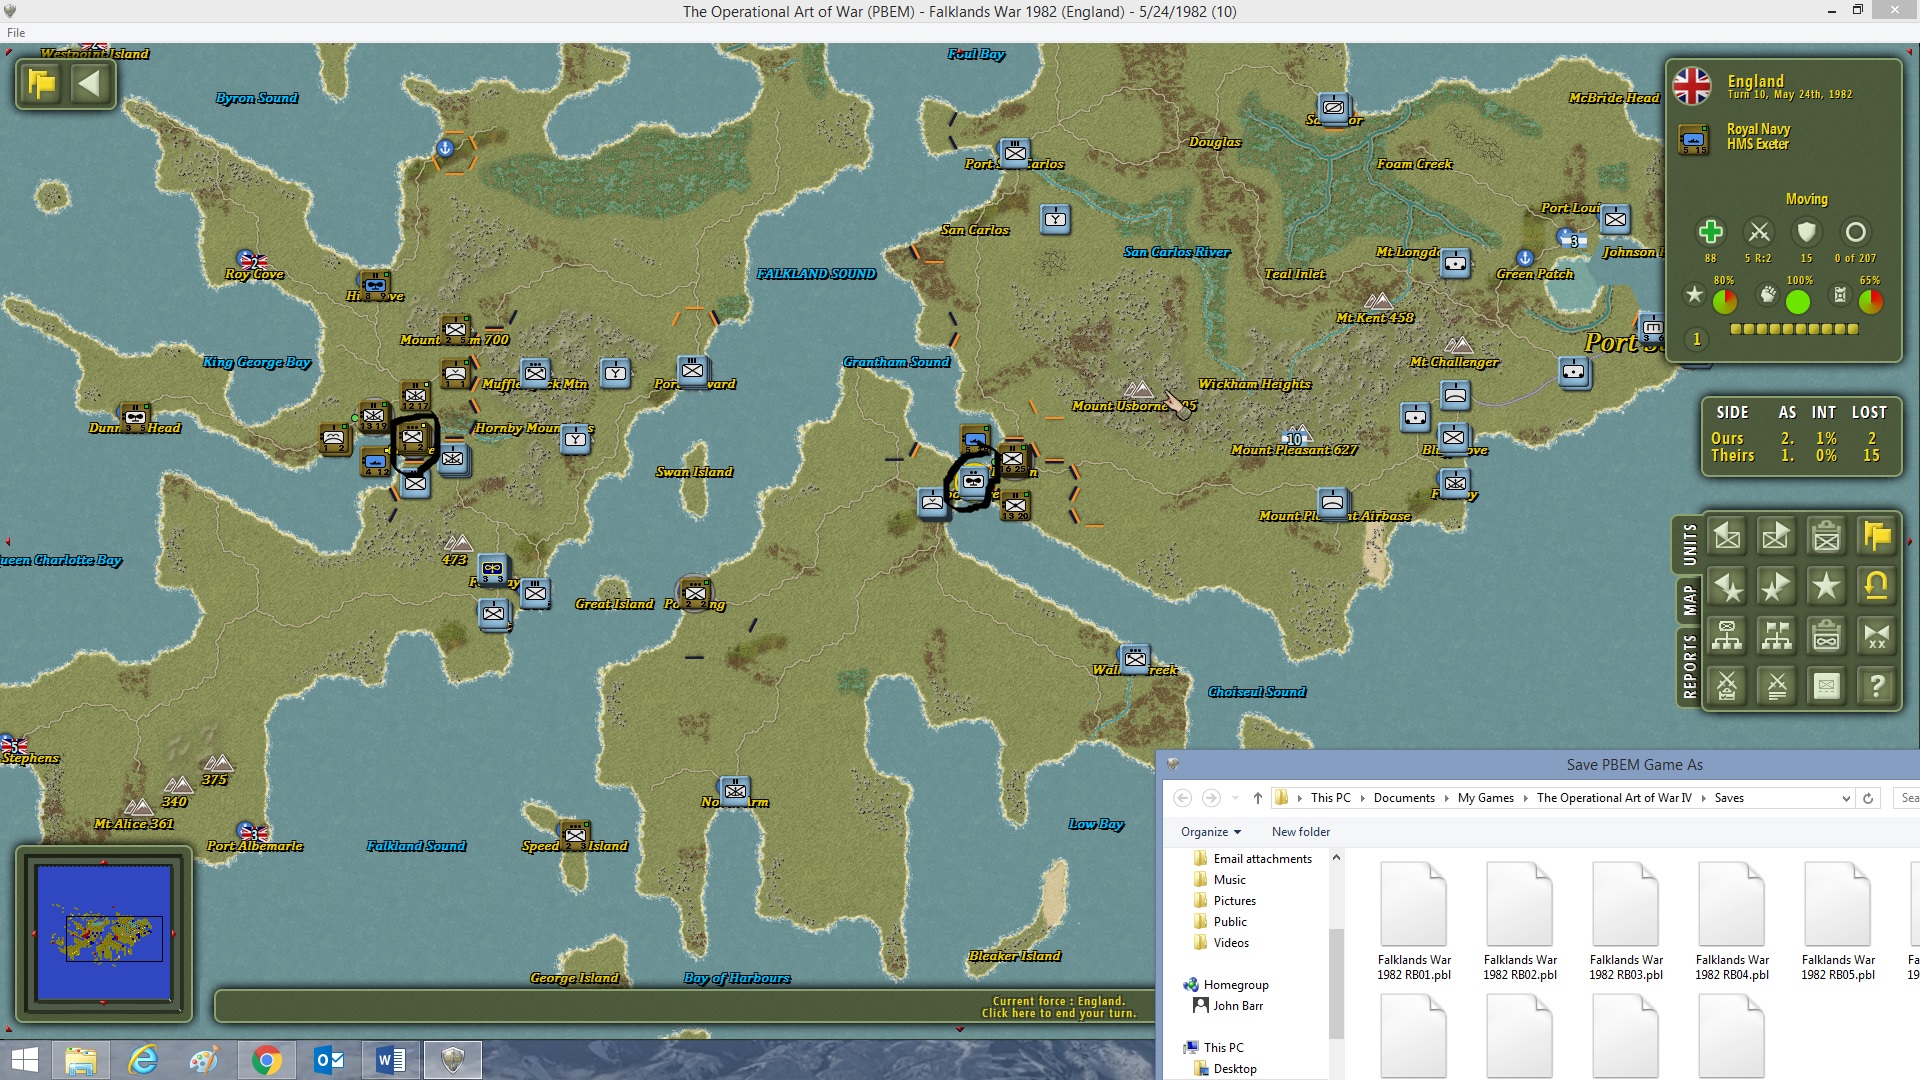Select Falklands War 1982 RB03.pbl file
This screenshot has height=1080, width=1920.
pos(1626,922)
